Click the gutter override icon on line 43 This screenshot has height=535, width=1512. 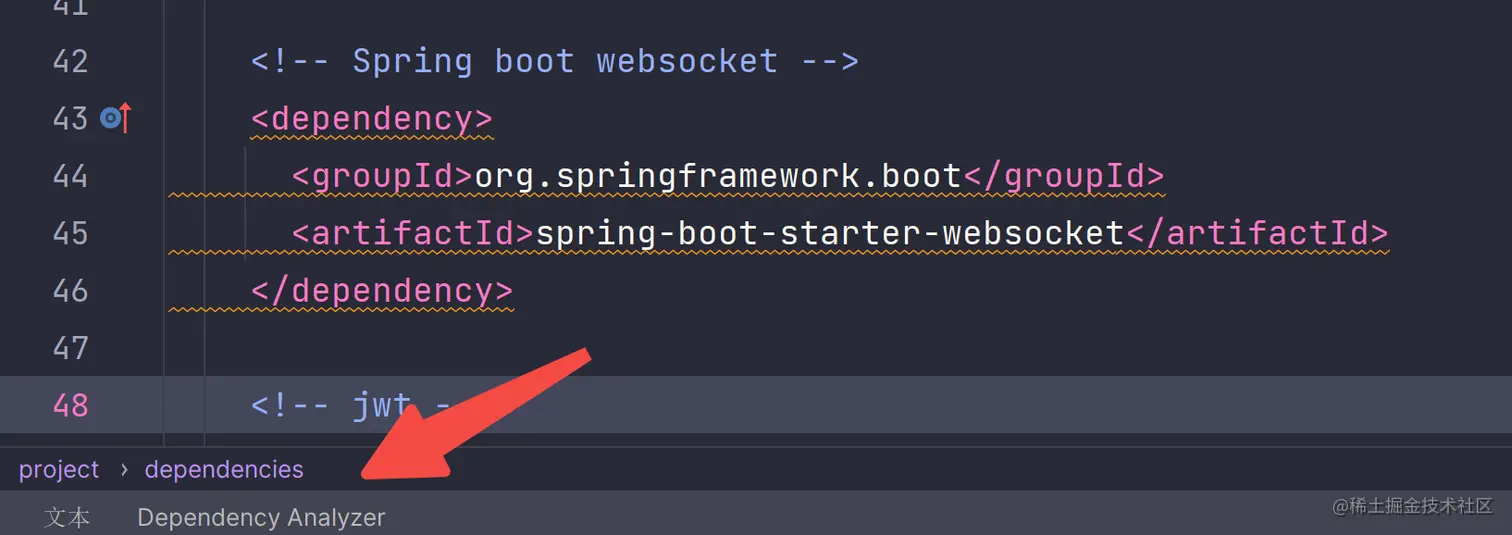[116, 119]
